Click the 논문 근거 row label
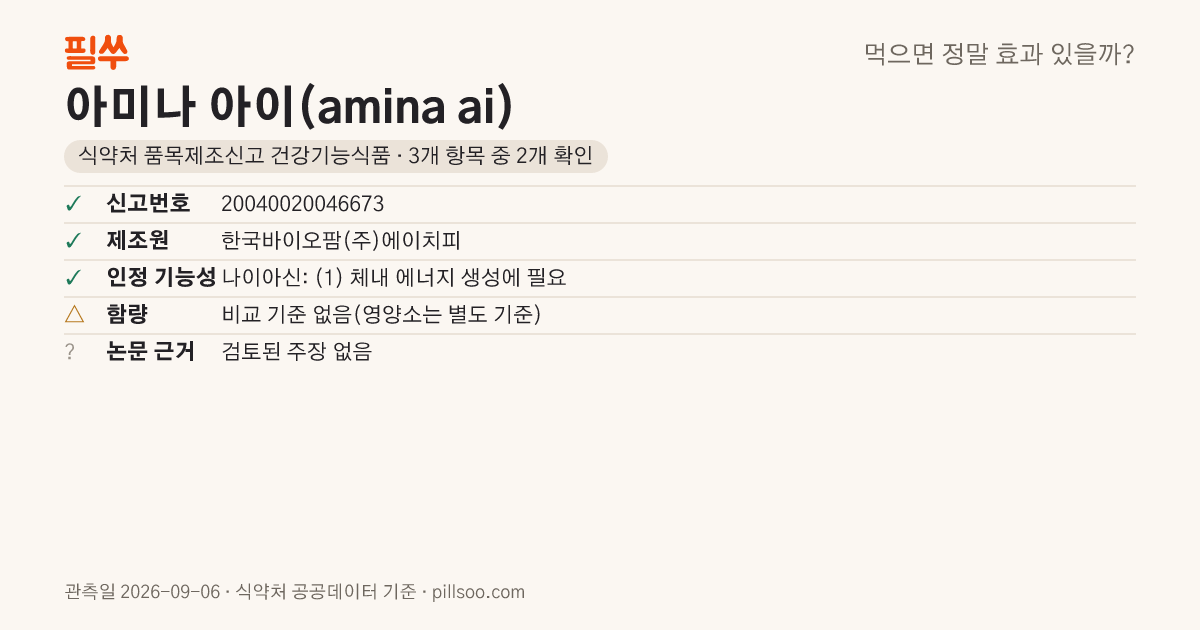This screenshot has width=1200, height=630. [150, 352]
